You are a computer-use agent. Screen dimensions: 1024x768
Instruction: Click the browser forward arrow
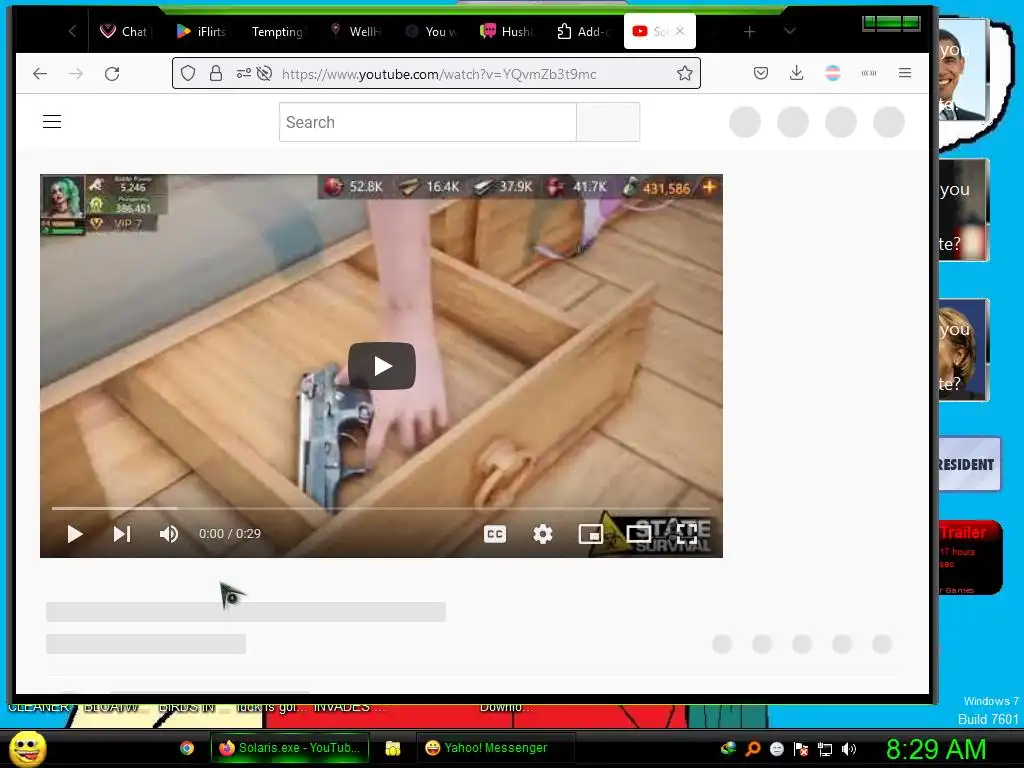pos(76,74)
